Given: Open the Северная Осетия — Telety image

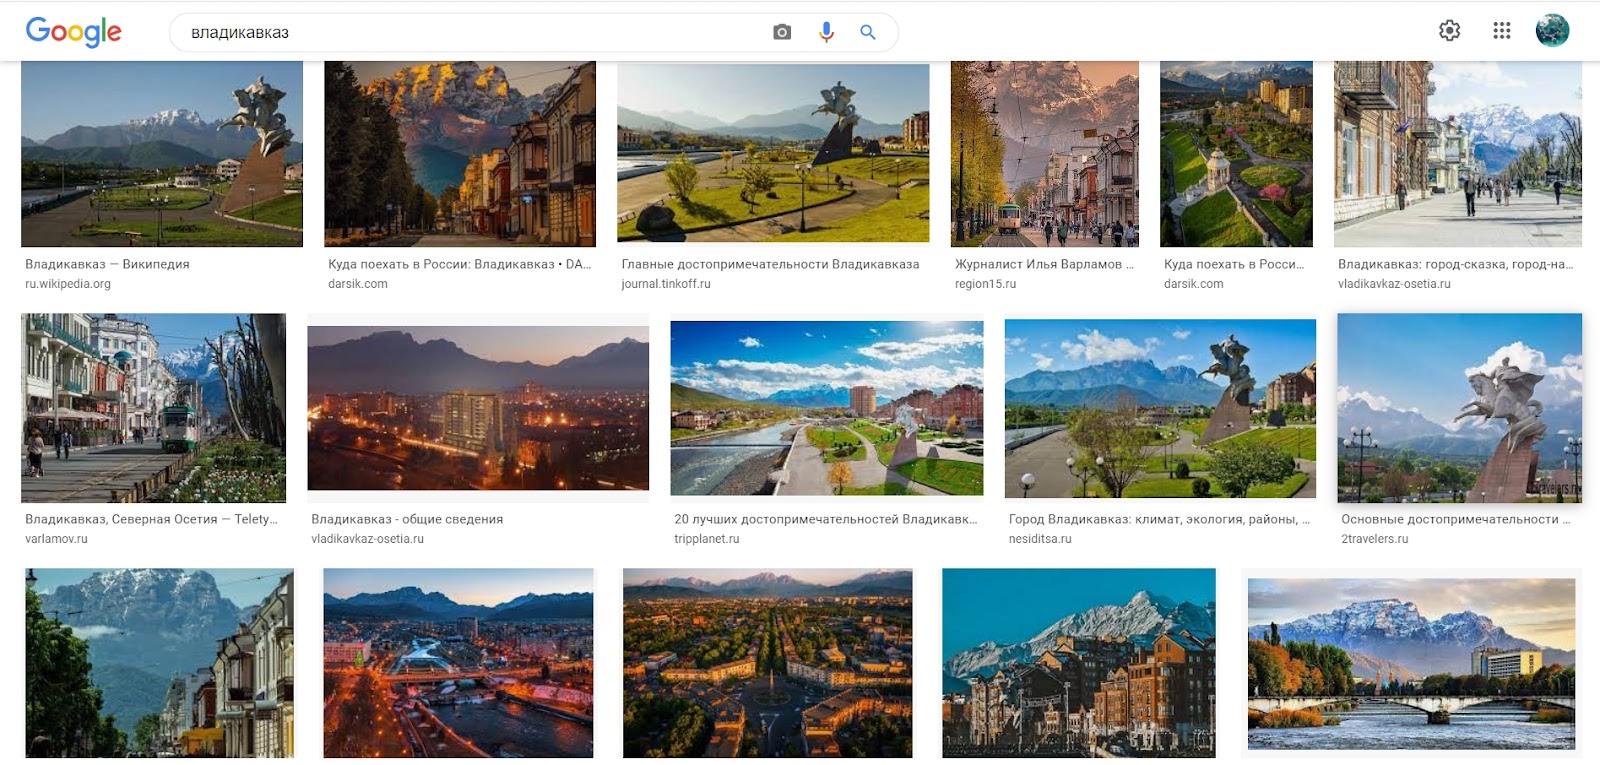Looking at the screenshot, I should [153, 408].
